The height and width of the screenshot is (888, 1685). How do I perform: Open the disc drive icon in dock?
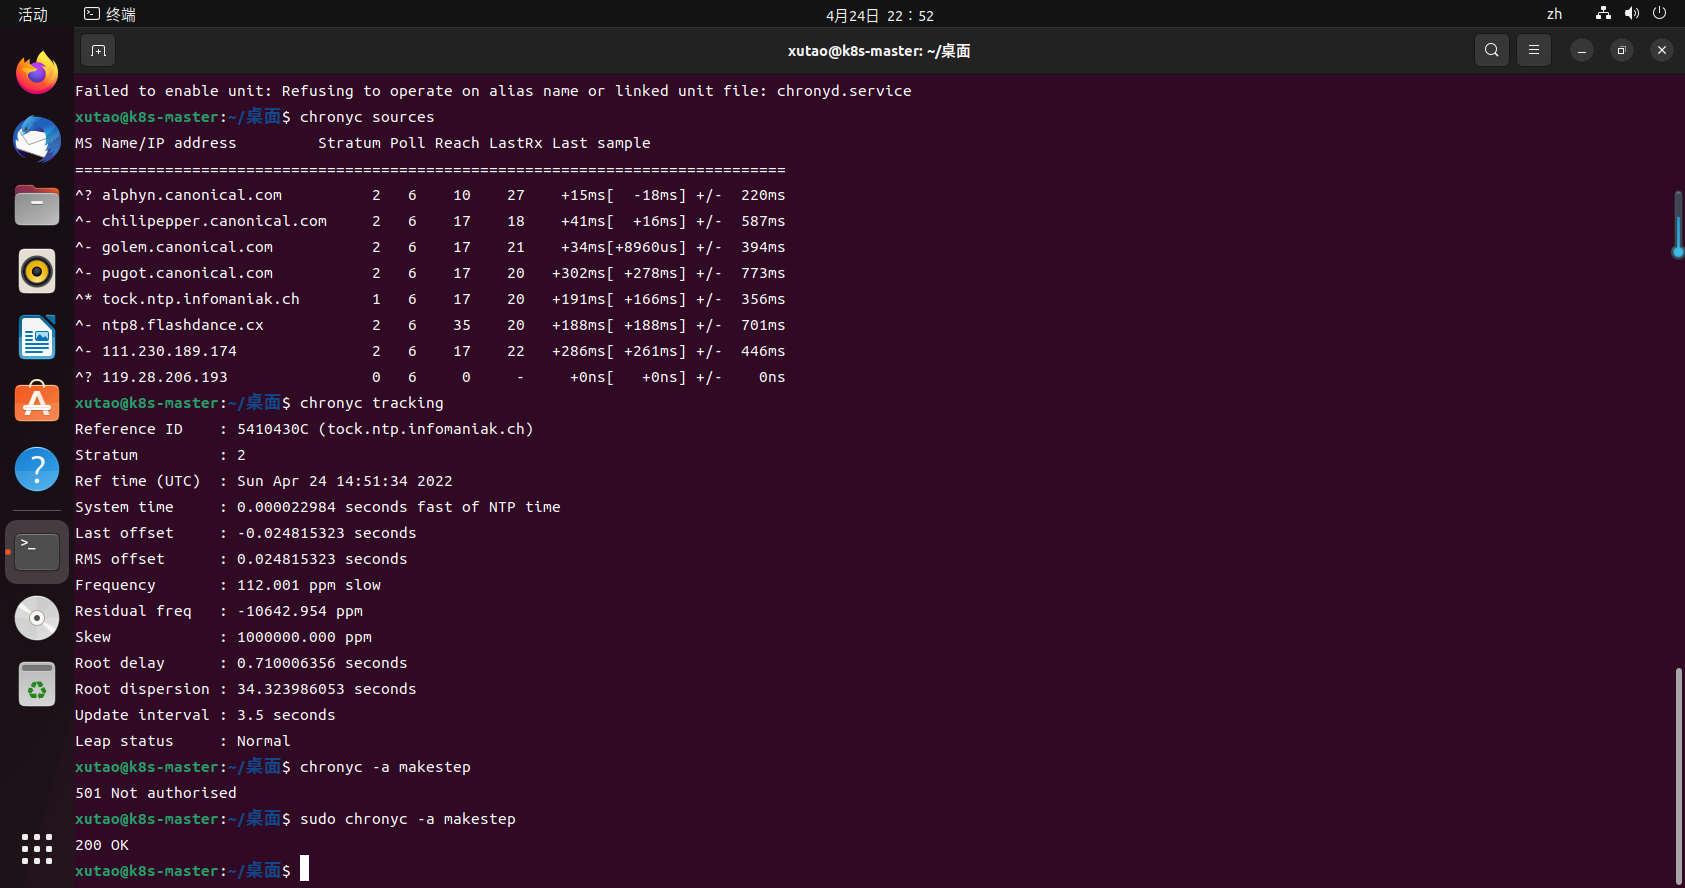tap(37, 618)
